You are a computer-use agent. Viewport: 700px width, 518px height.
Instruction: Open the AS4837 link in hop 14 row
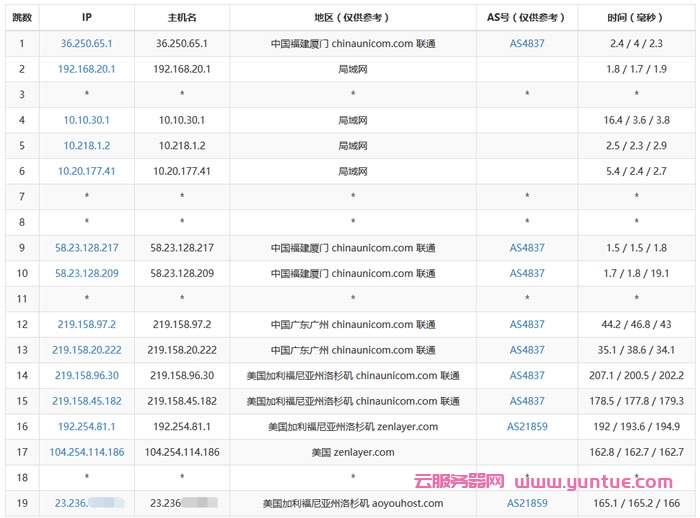click(527, 376)
